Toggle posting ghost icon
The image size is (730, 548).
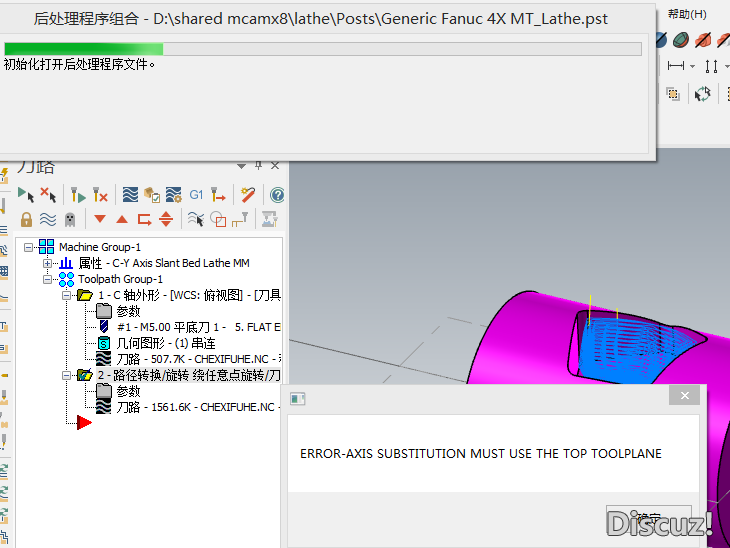point(70,219)
